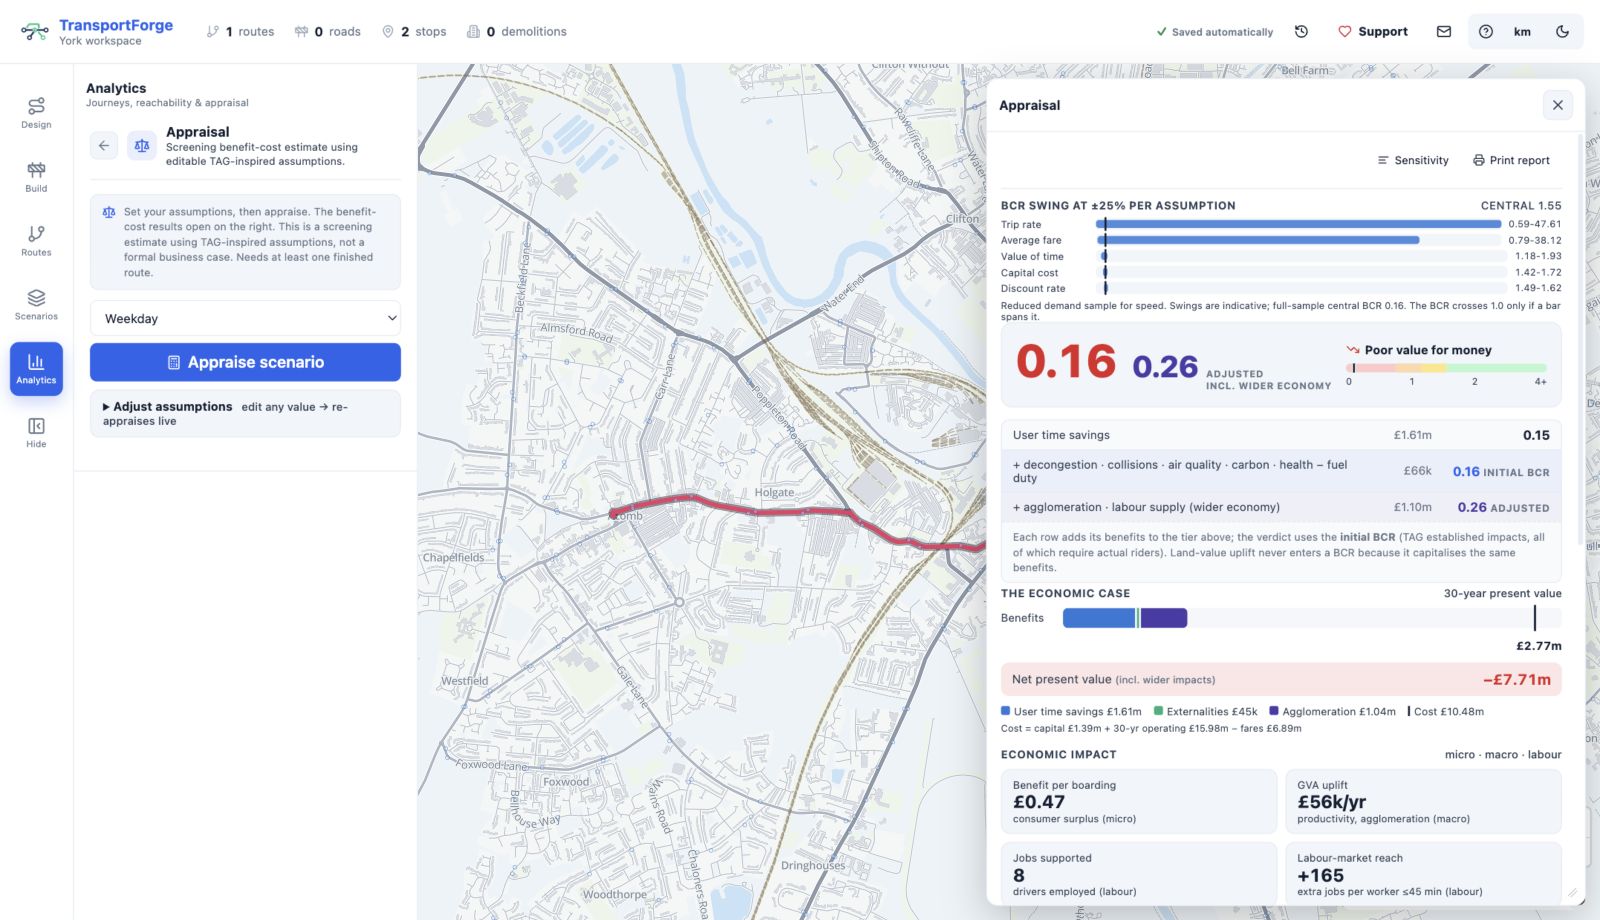Expand the Adjust assumptions section
Viewport: 1600px width, 920px height.
click(x=245, y=414)
